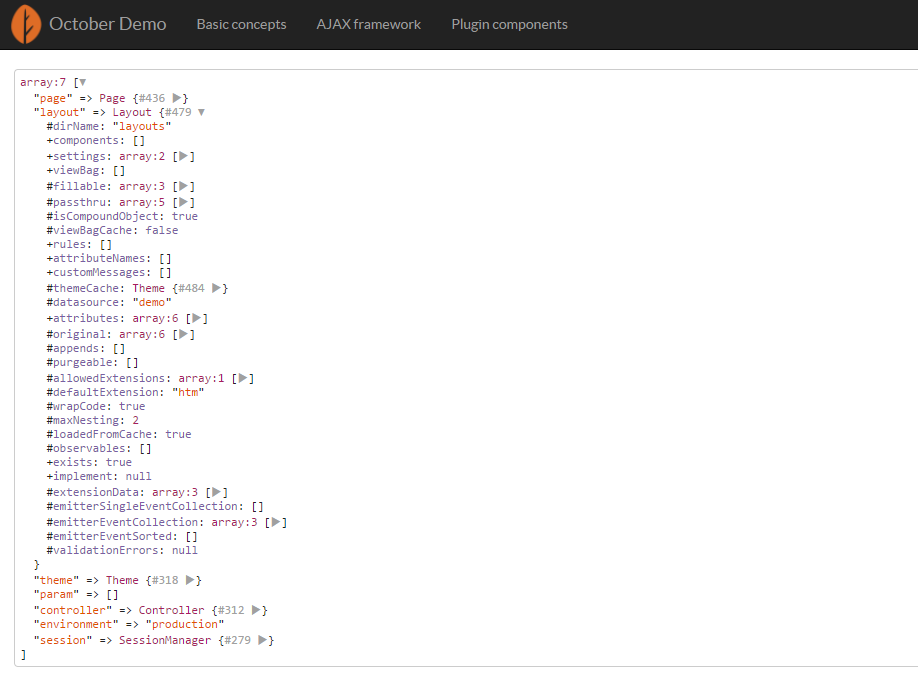
Task: Click the #wrapCode property name
Action: pos(79,406)
